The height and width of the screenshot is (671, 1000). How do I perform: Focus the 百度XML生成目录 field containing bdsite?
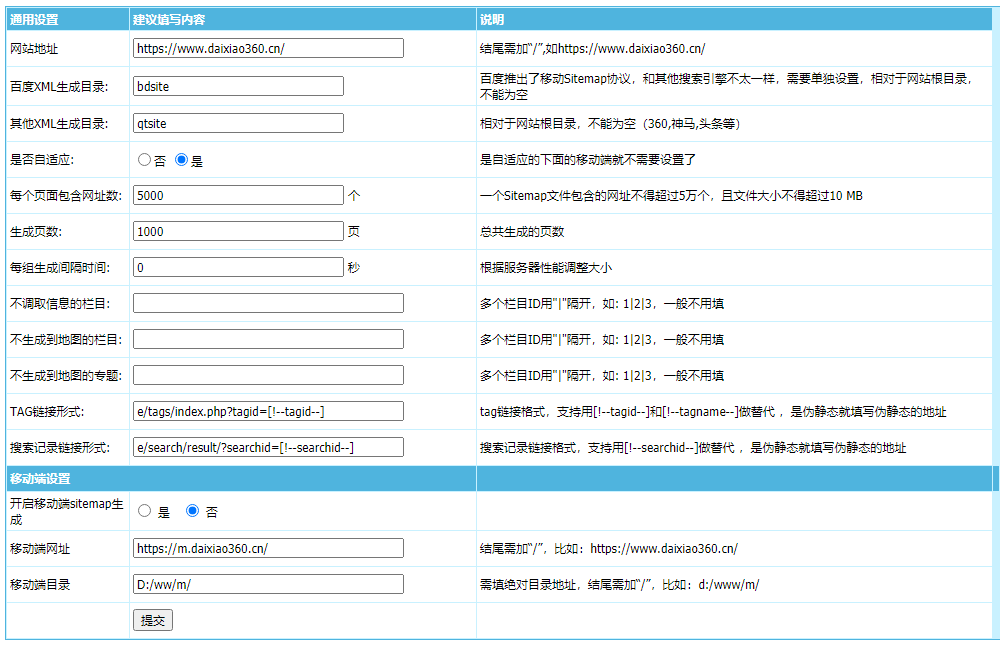(x=238, y=86)
